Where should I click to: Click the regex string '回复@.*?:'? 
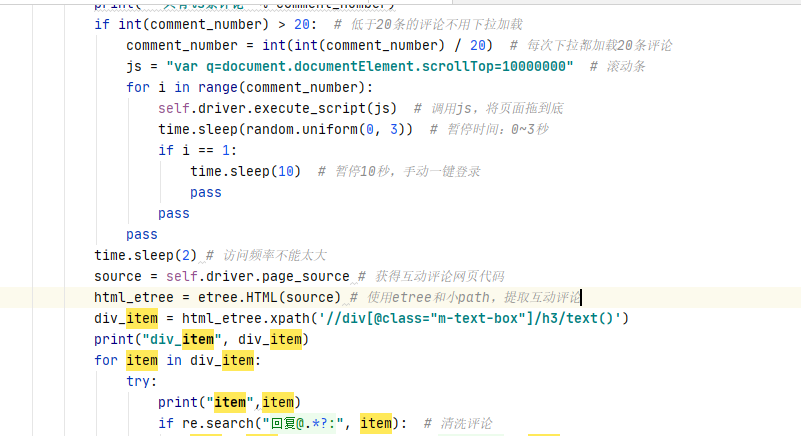point(302,423)
